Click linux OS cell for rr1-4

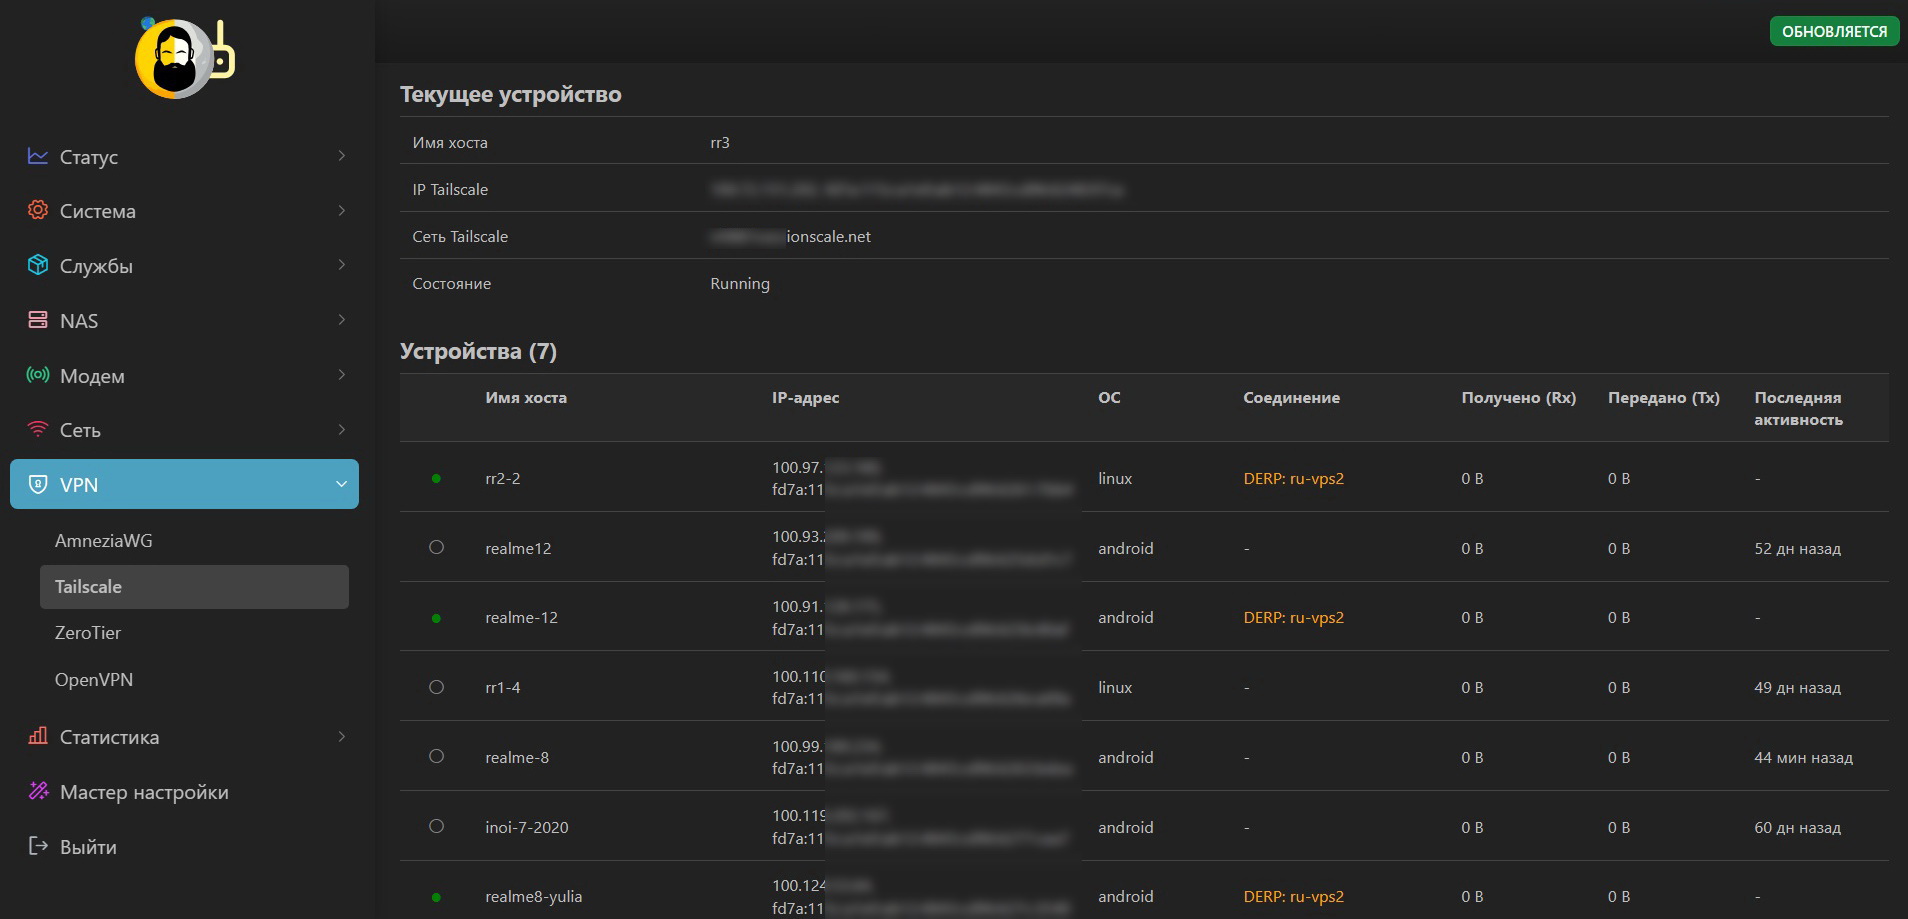tap(1115, 688)
